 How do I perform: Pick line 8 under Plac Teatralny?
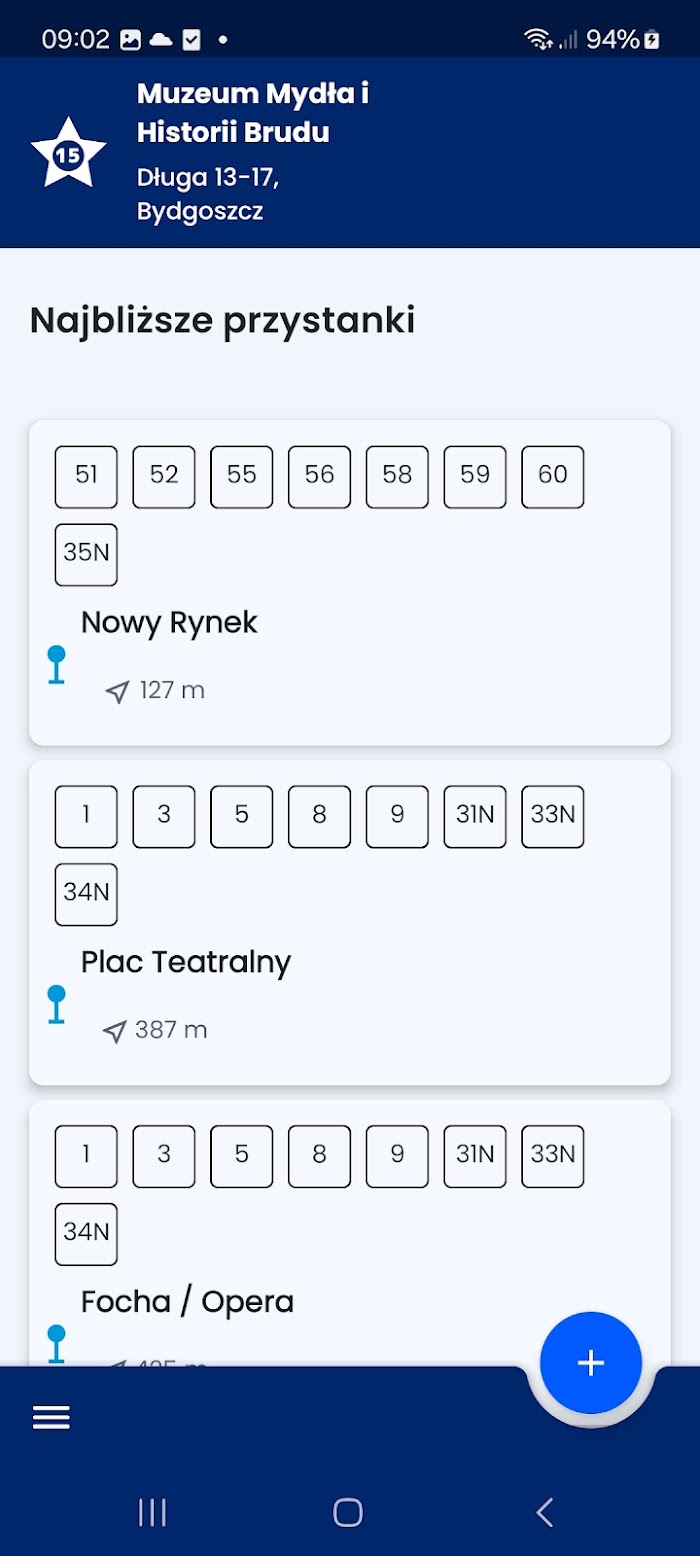(x=319, y=817)
